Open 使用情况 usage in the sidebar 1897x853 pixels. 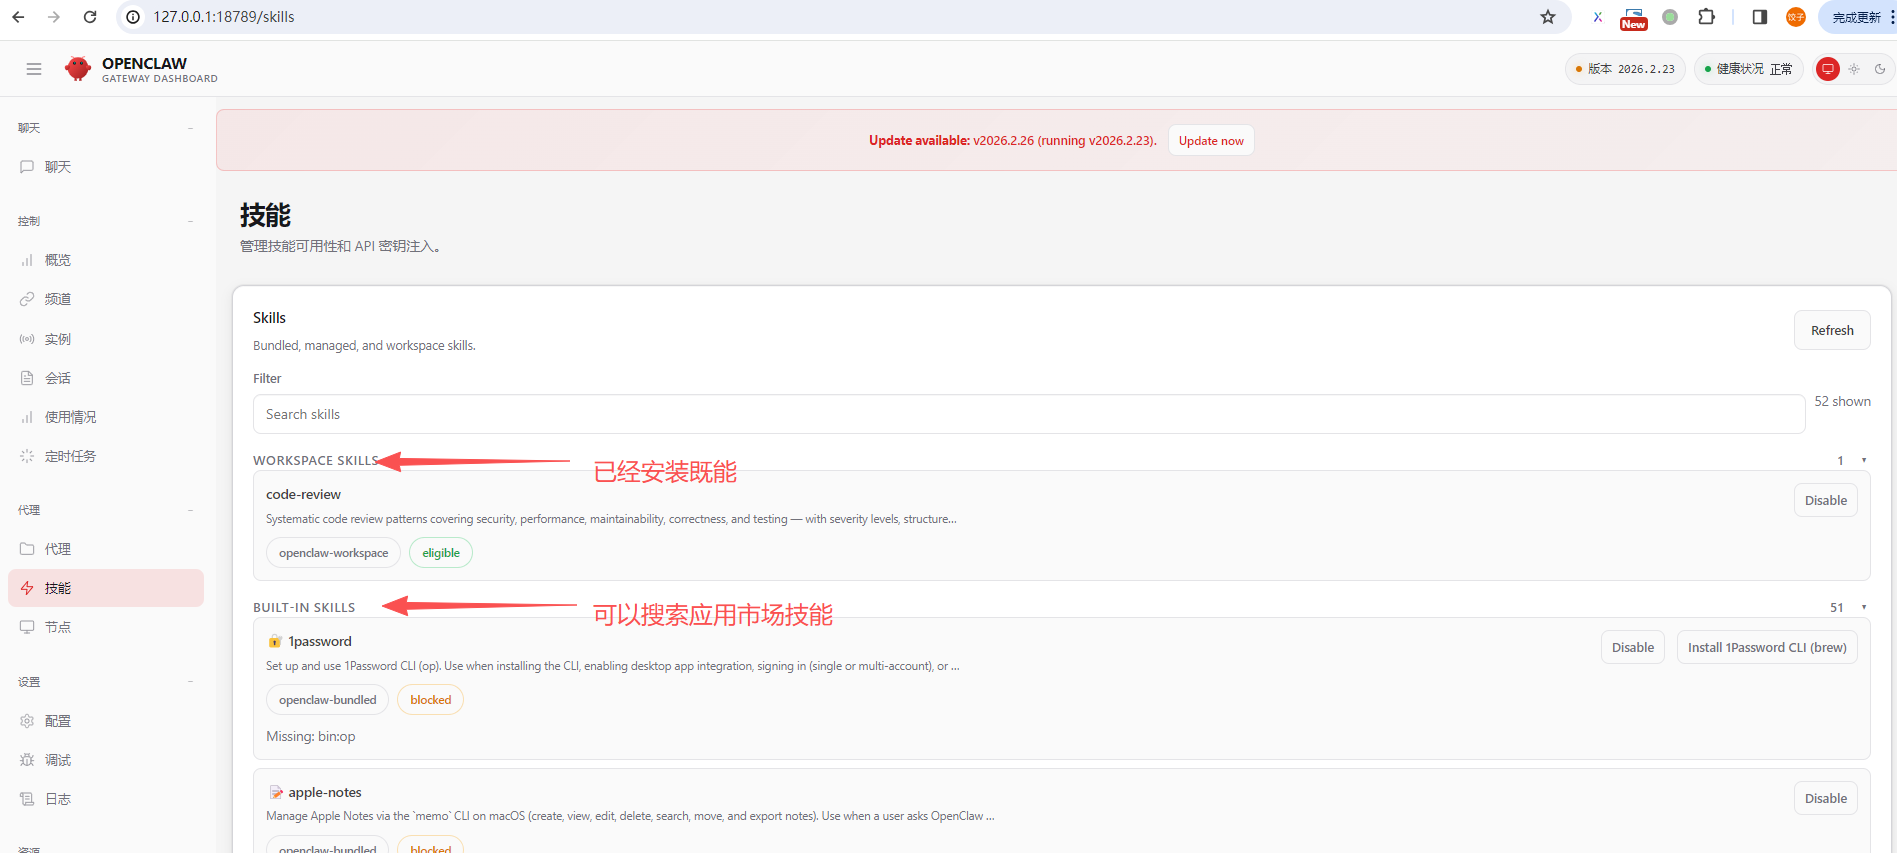point(106,417)
